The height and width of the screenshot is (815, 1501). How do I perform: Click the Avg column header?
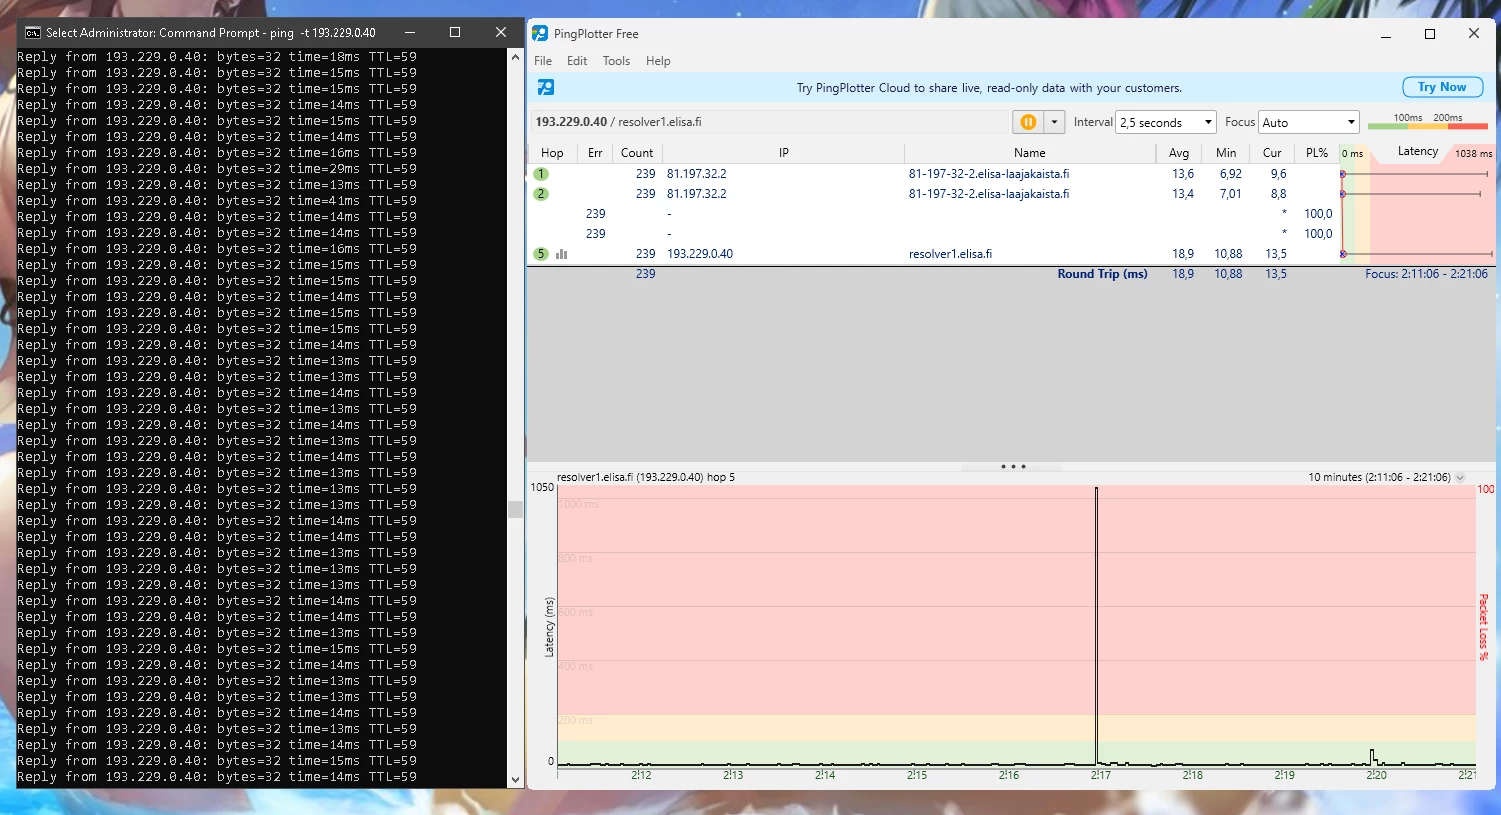coord(1179,153)
